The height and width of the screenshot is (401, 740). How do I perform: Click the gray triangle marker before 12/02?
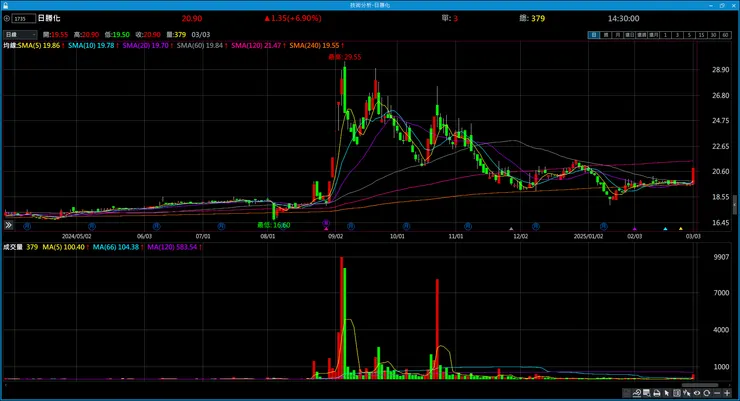pyautogui.click(x=511, y=229)
